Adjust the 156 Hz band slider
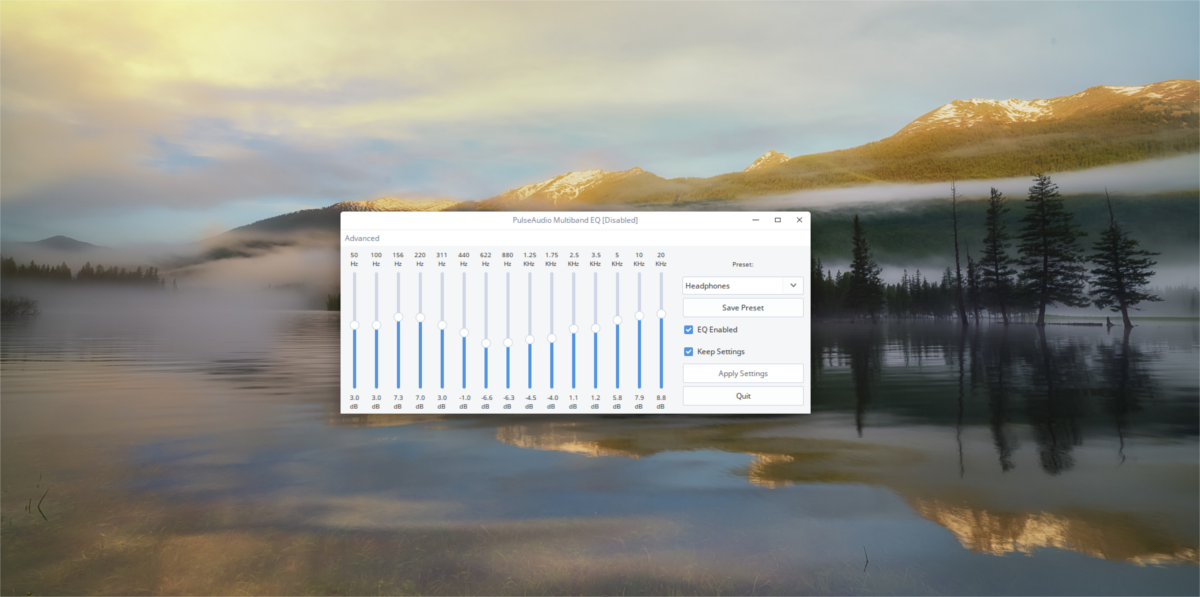Viewport: 1200px width, 597px height. [398, 317]
